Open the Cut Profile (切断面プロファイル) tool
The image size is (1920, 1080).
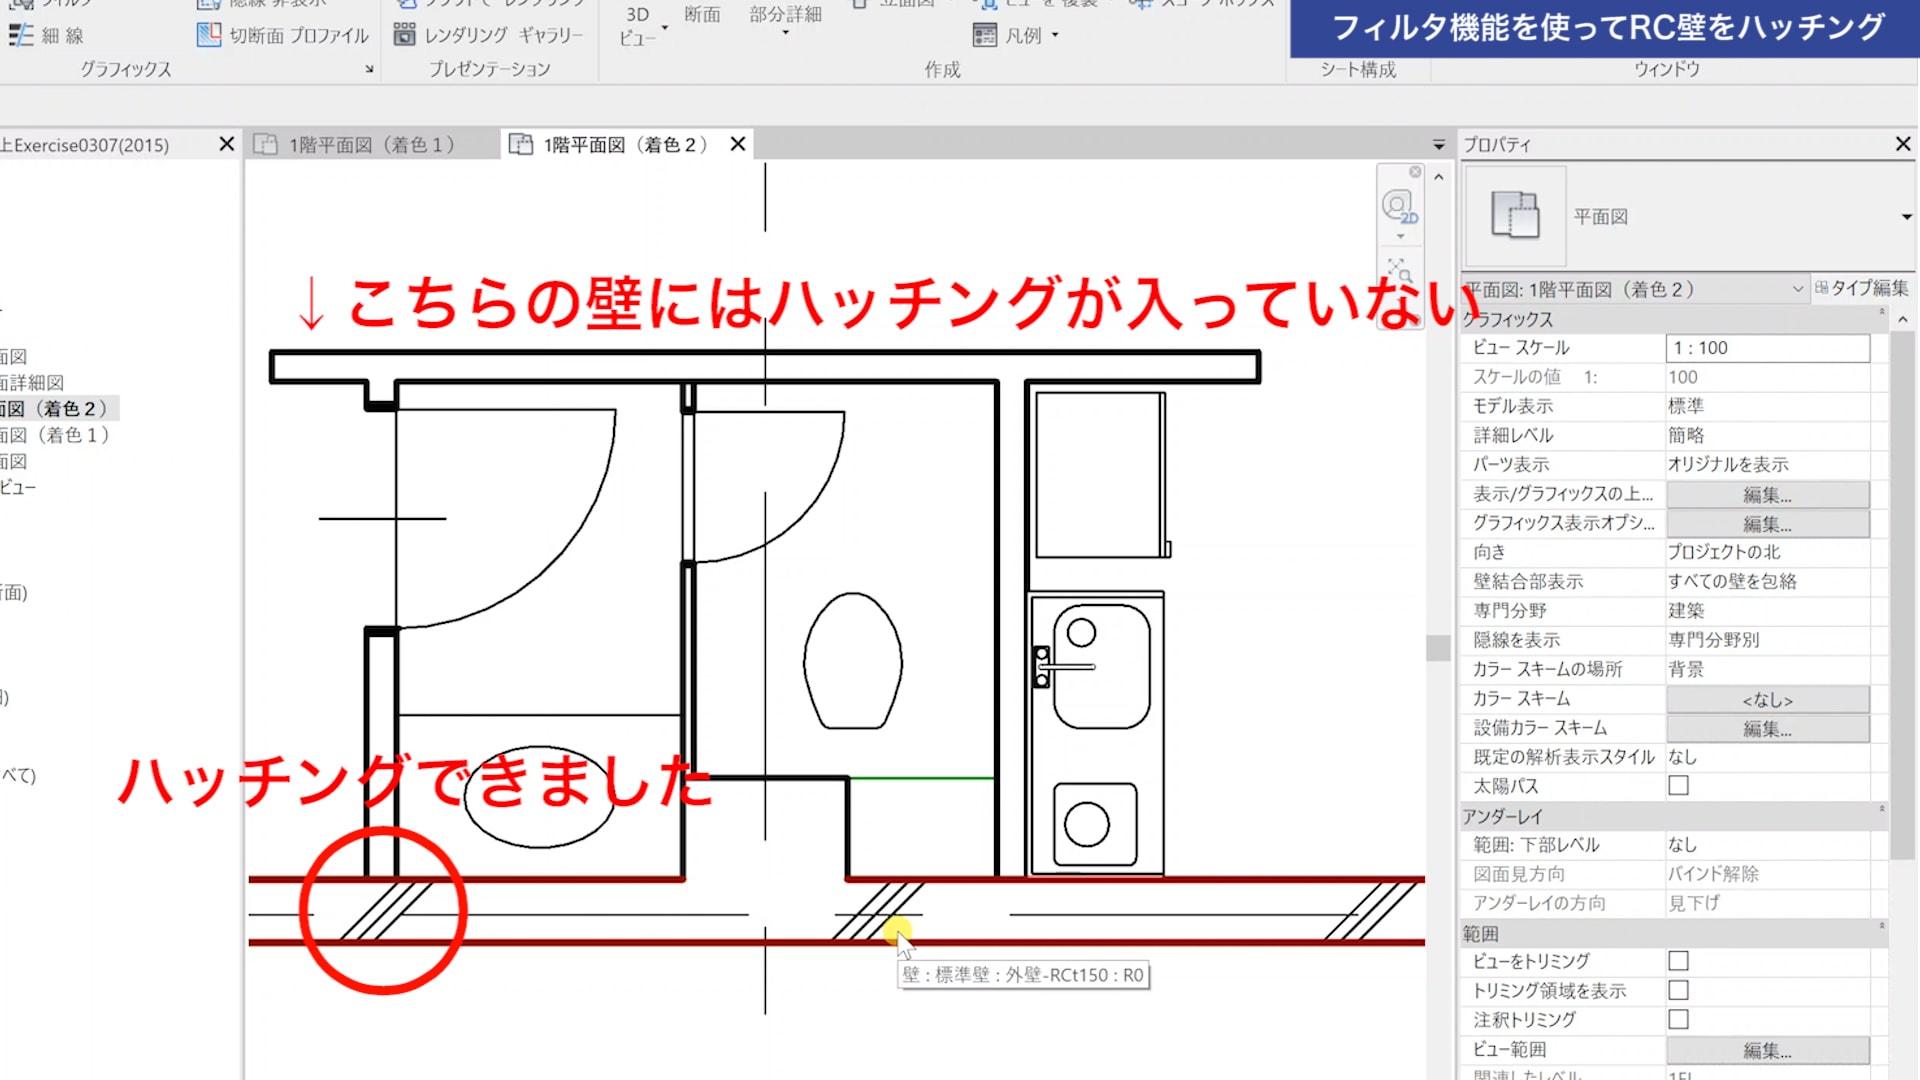pyautogui.click(x=209, y=36)
